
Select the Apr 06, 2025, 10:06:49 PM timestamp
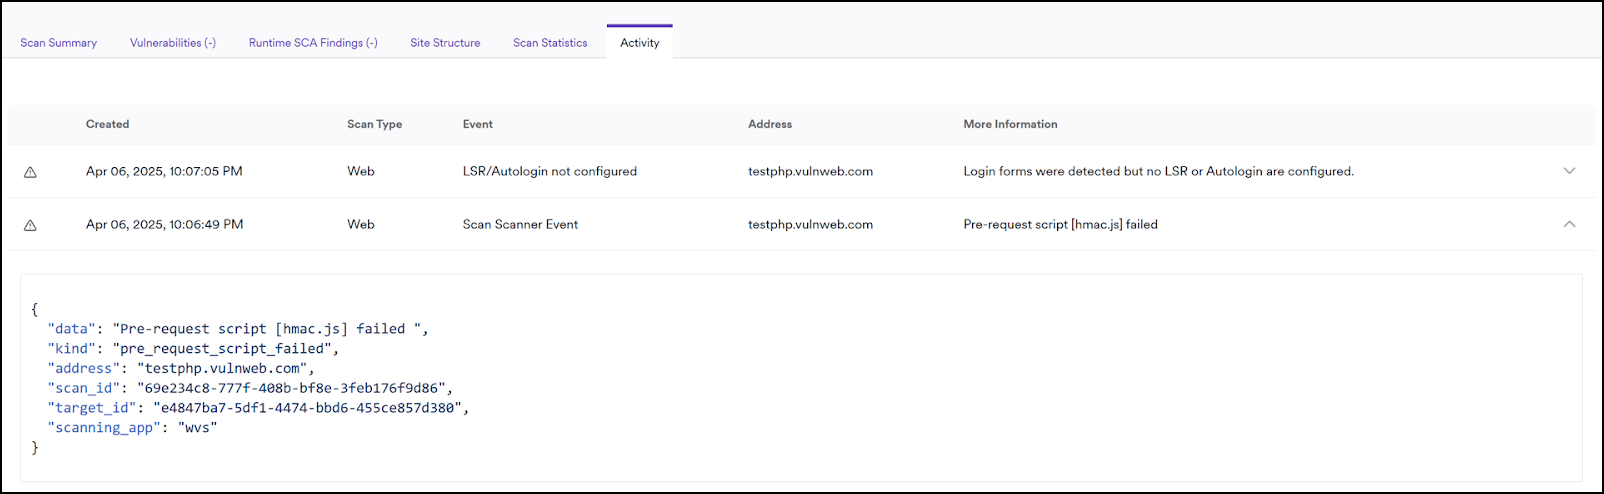165,224
